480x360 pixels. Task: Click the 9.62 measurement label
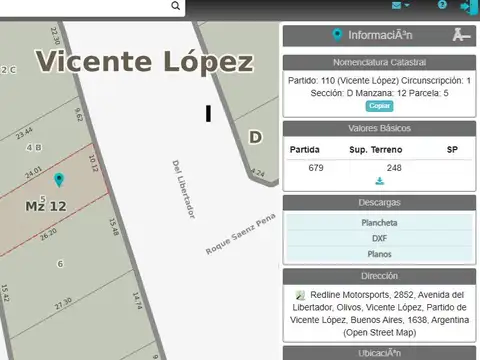point(78,115)
